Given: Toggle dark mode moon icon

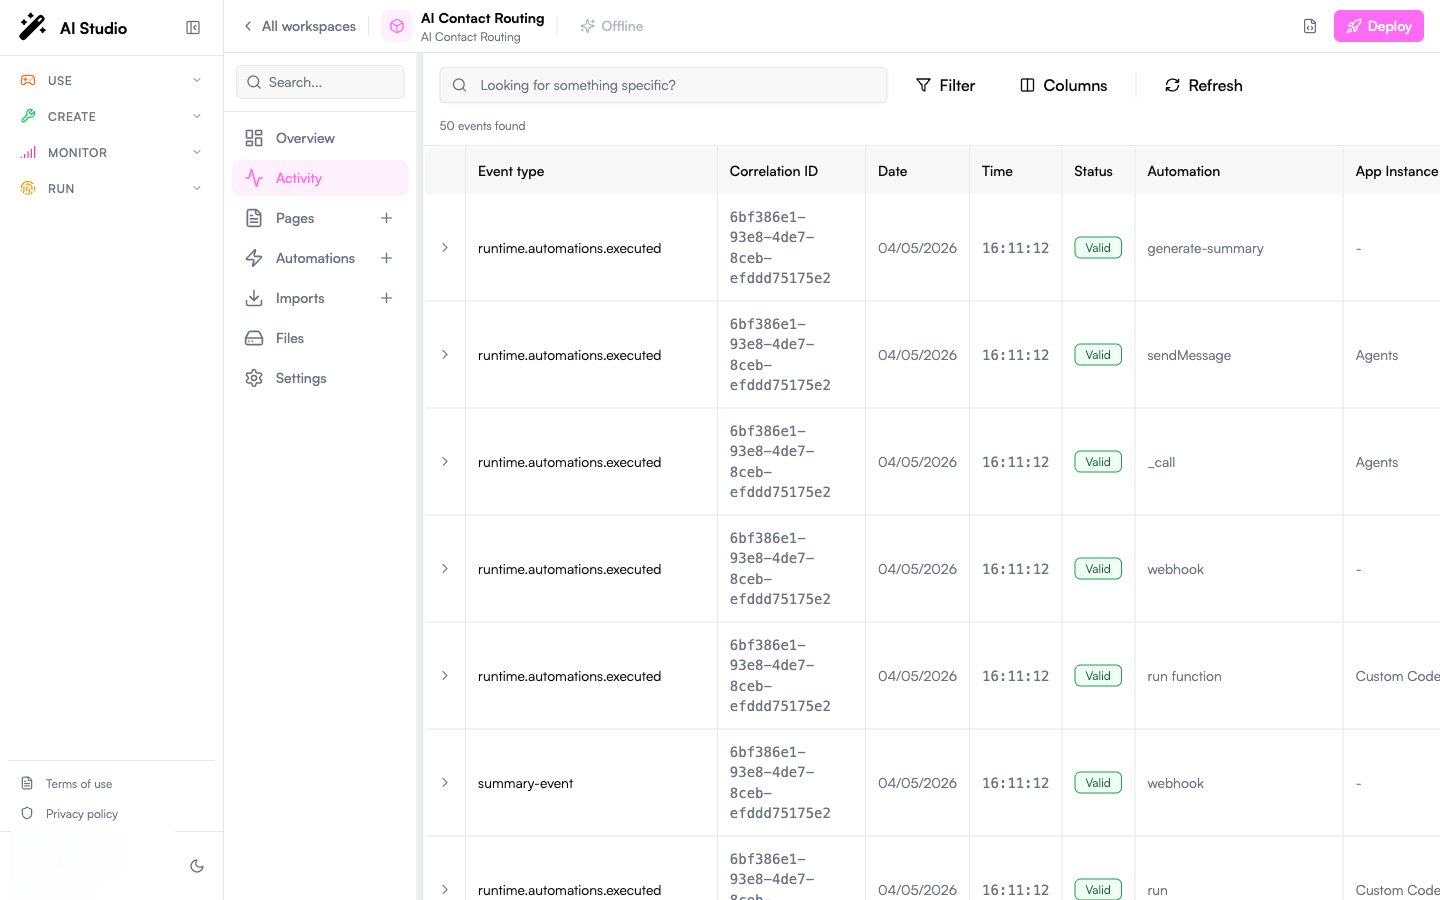Looking at the screenshot, I should click(197, 866).
